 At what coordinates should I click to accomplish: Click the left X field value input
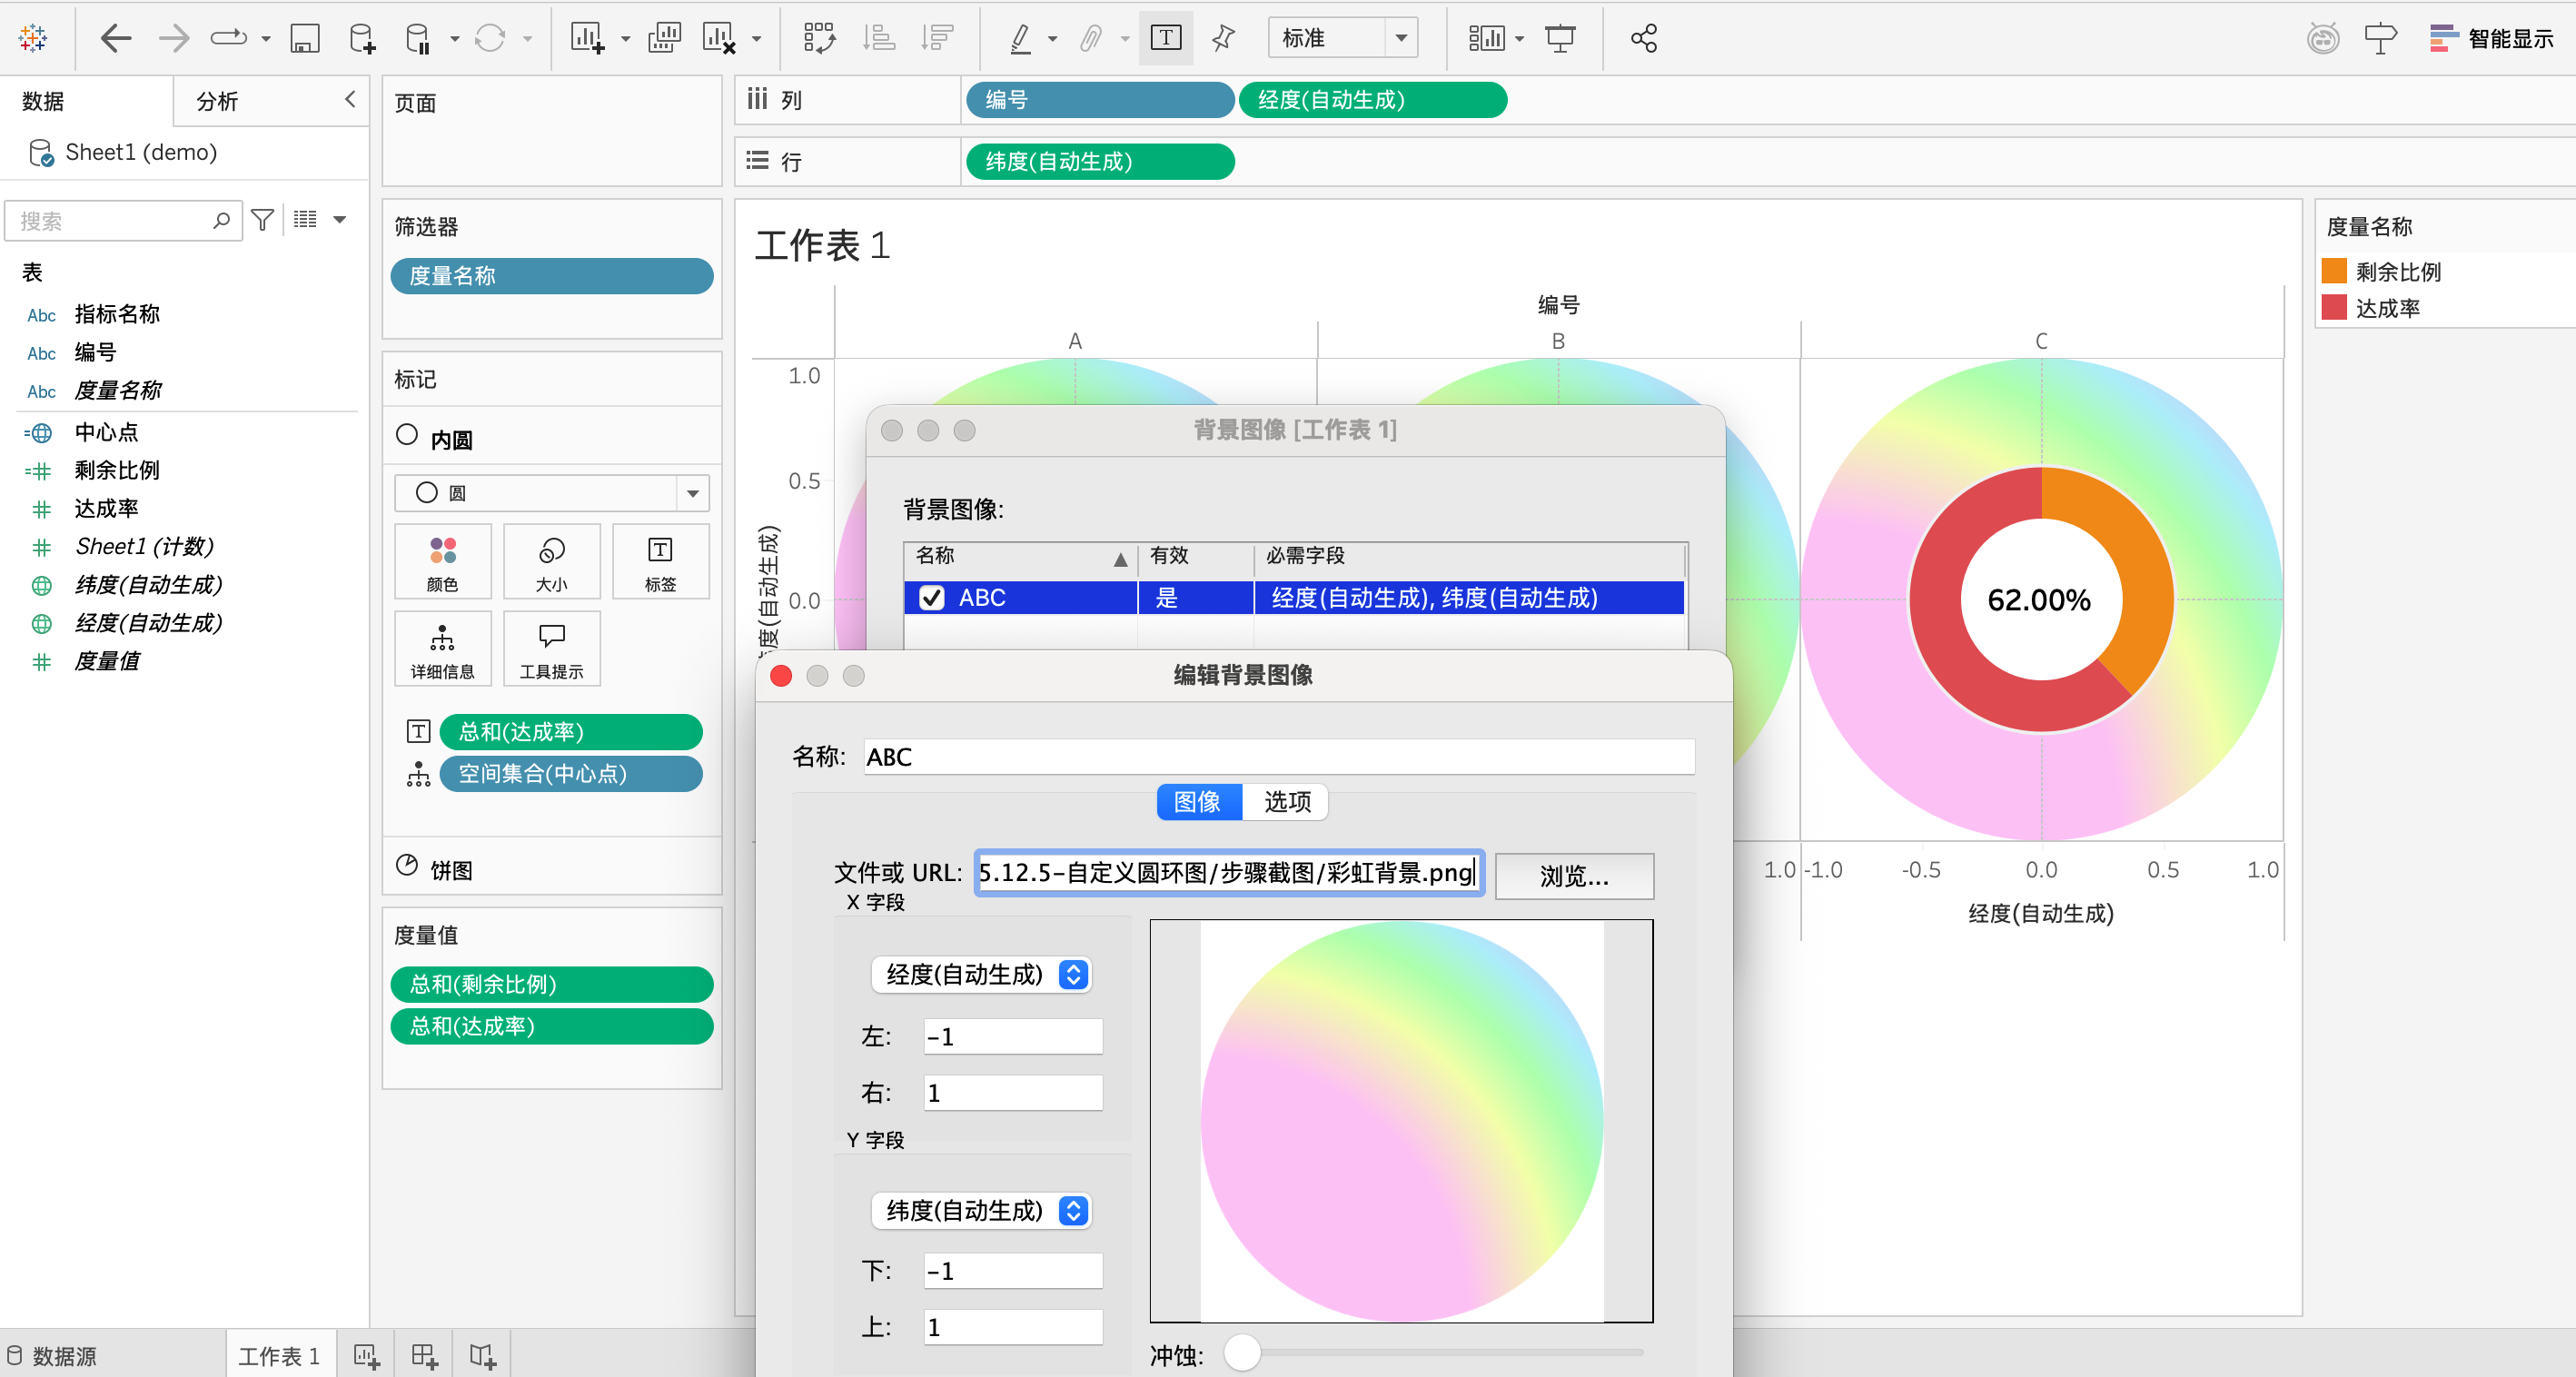(1012, 1037)
